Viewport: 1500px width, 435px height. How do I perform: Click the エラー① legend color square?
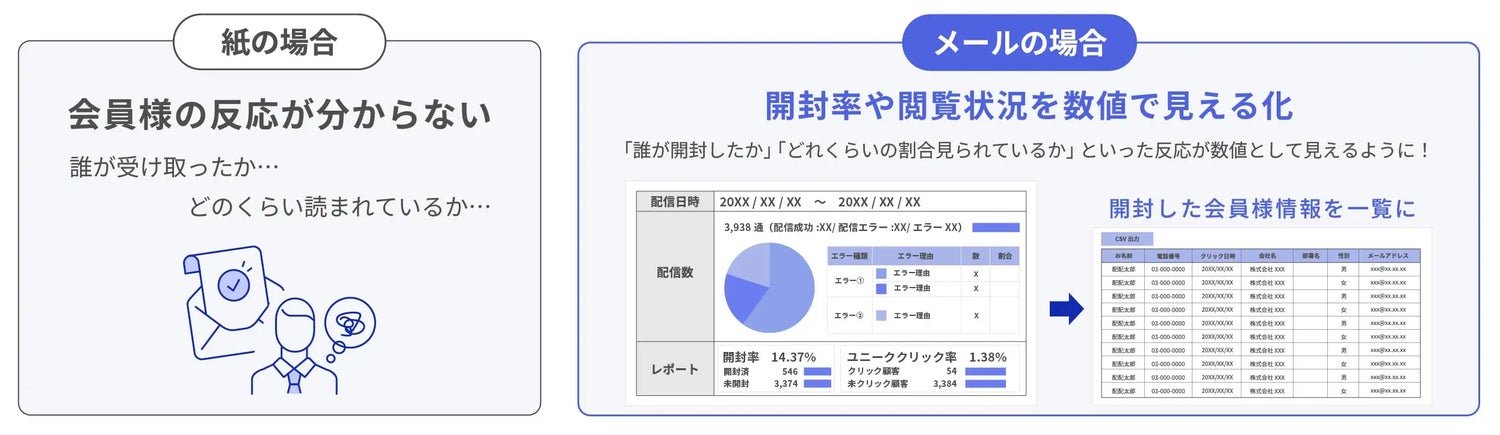881,273
